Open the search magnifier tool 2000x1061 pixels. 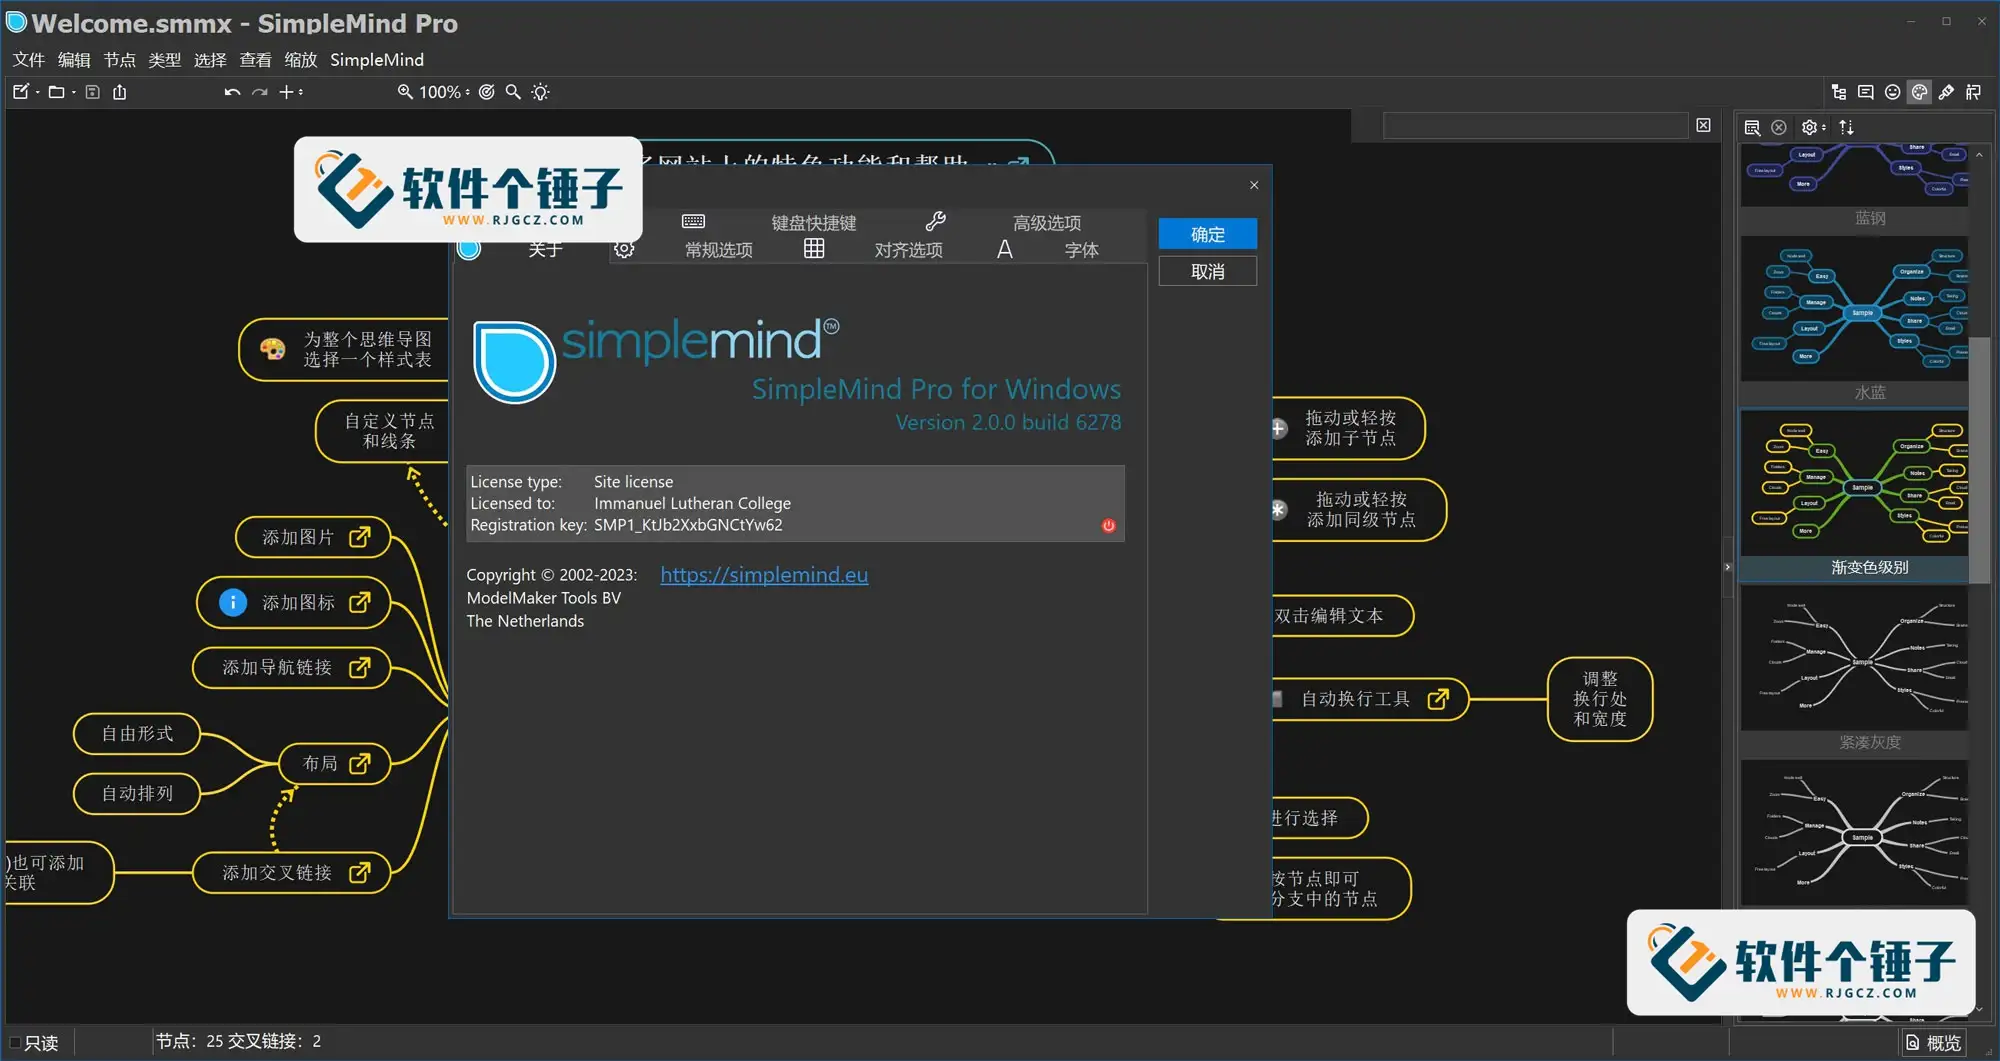pos(513,92)
